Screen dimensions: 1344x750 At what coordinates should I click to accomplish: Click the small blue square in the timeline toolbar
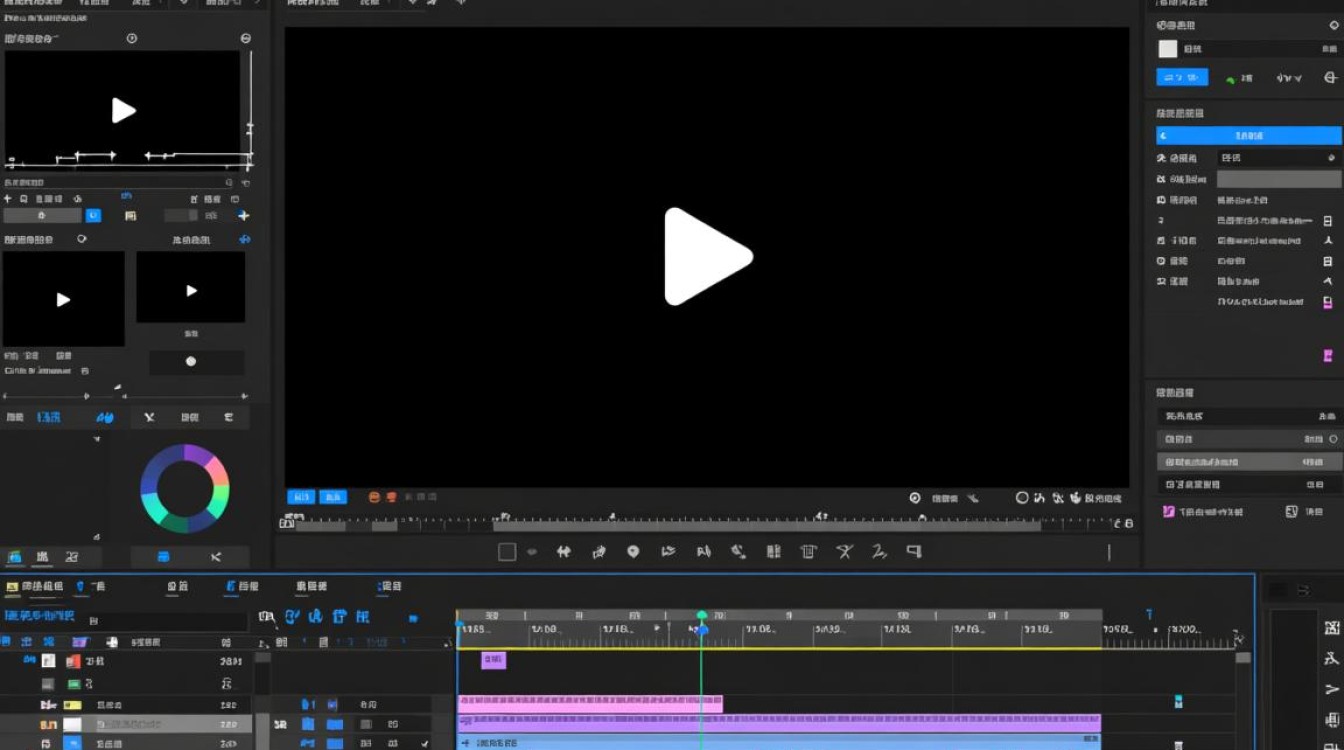pos(413,619)
